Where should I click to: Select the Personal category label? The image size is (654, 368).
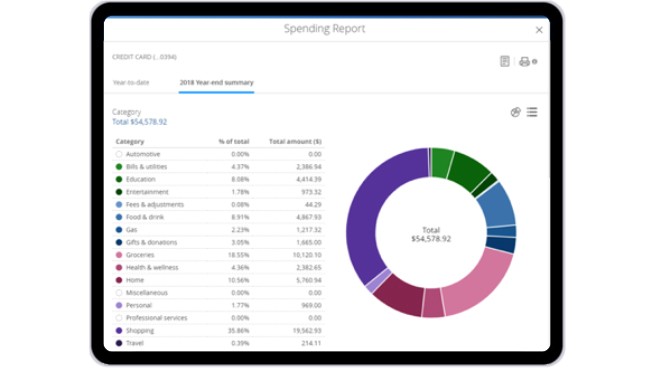(139, 305)
